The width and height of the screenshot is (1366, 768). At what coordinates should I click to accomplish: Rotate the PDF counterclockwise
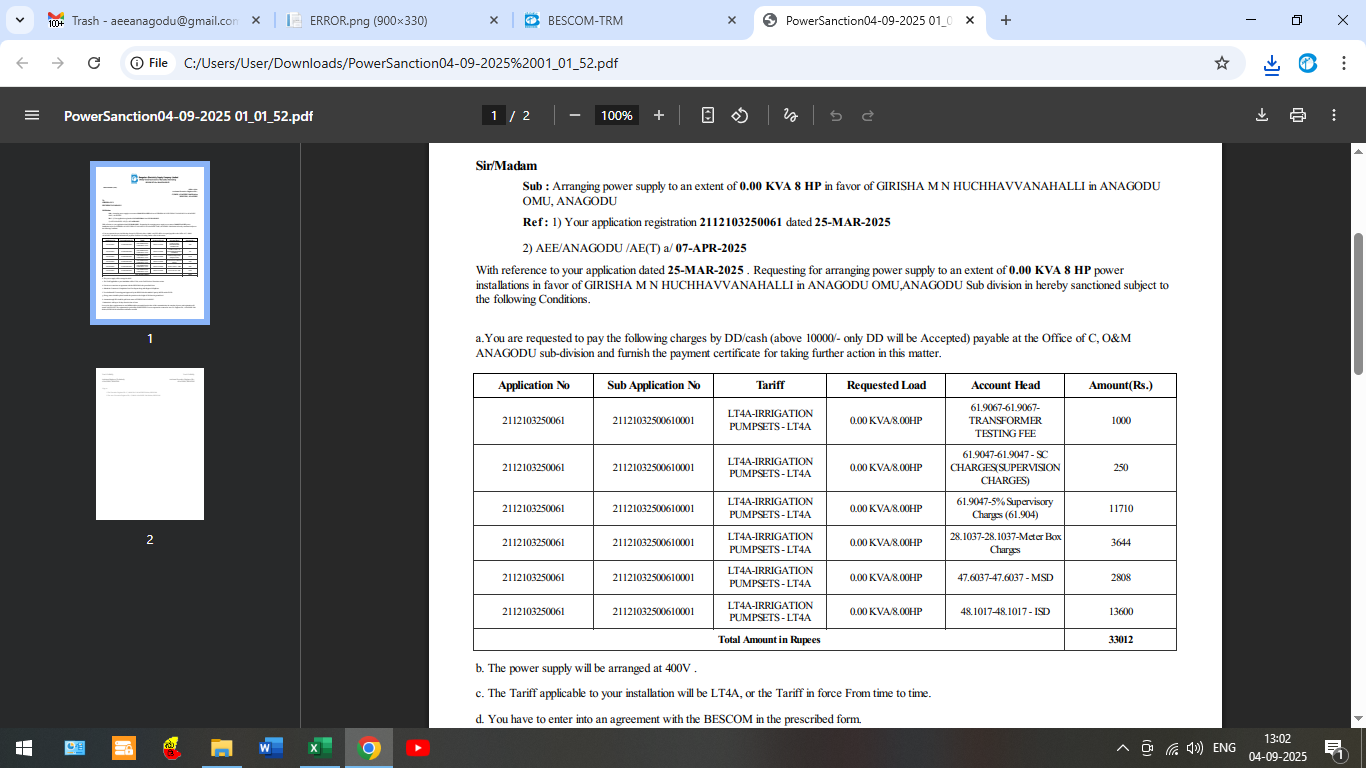740,115
